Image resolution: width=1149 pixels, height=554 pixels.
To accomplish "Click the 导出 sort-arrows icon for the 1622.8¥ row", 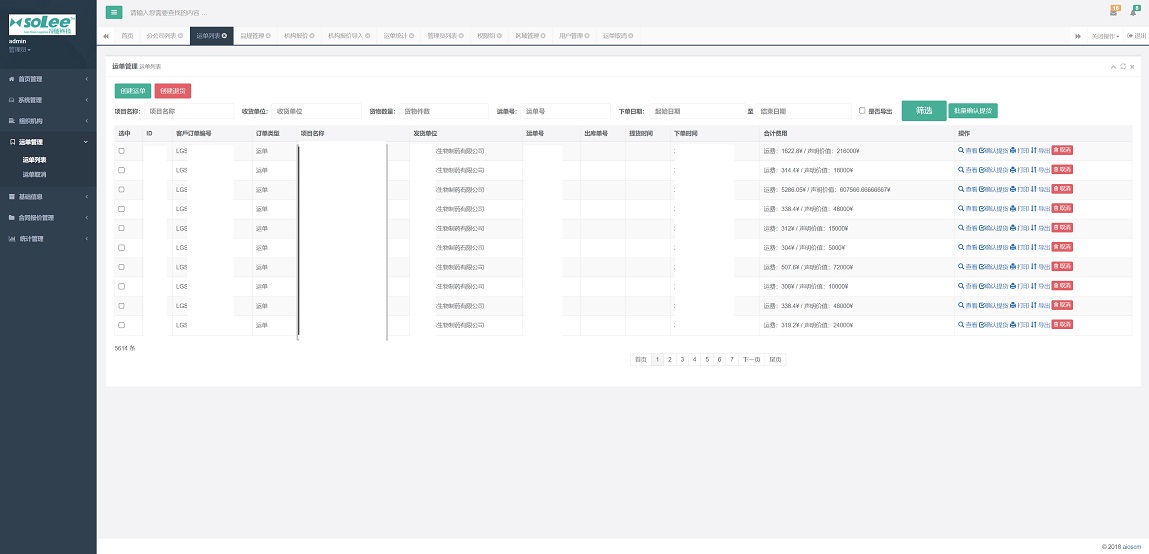I will 1034,150.
